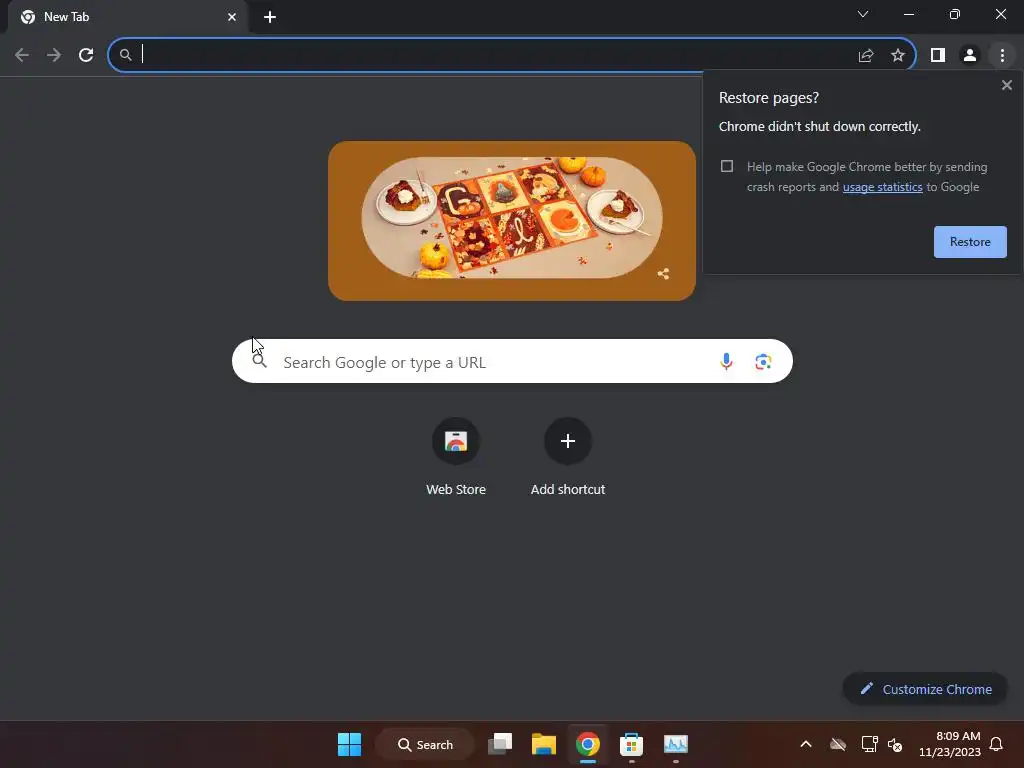This screenshot has width=1024, height=768.
Task: Open Chrome three-dot menu
Action: pos(1002,56)
